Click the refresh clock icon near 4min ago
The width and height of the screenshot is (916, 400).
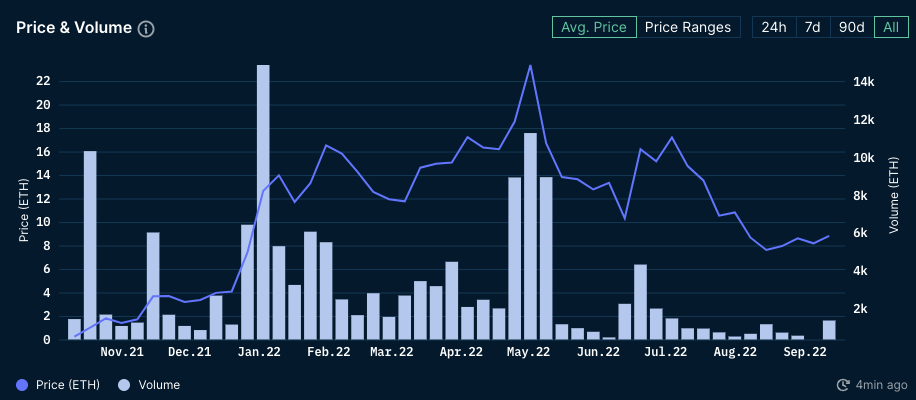(x=843, y=385)
